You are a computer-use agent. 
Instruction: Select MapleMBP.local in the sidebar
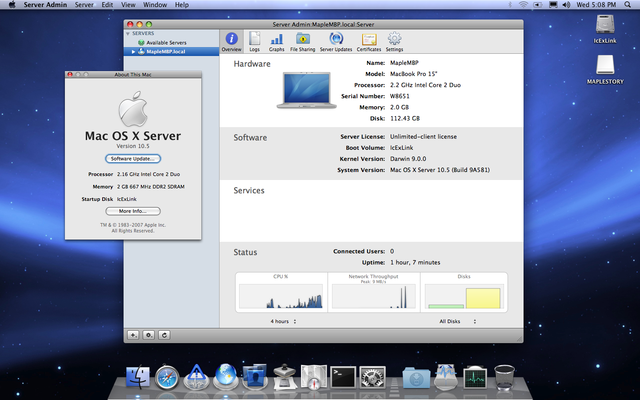[x=171, y=51]
